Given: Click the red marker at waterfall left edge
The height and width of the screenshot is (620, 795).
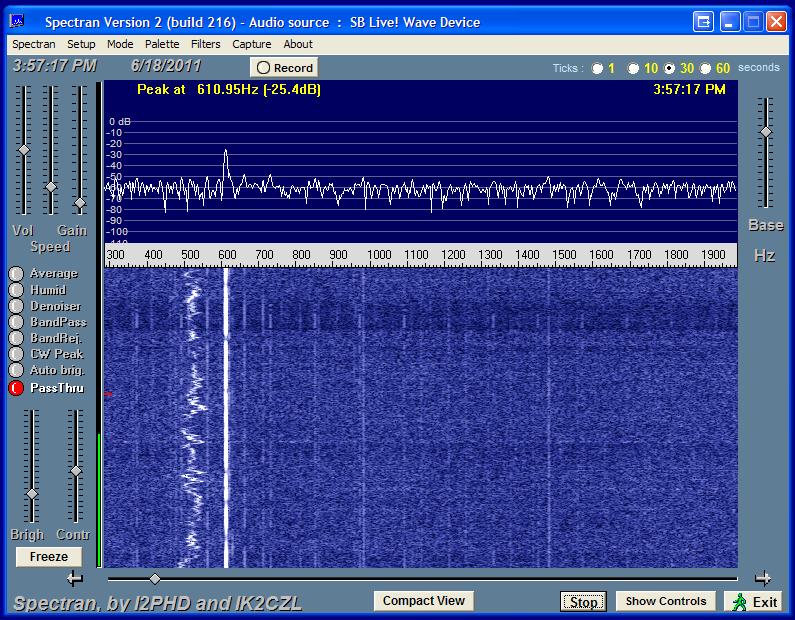Looking at the screenshot, I should (108, 393).
